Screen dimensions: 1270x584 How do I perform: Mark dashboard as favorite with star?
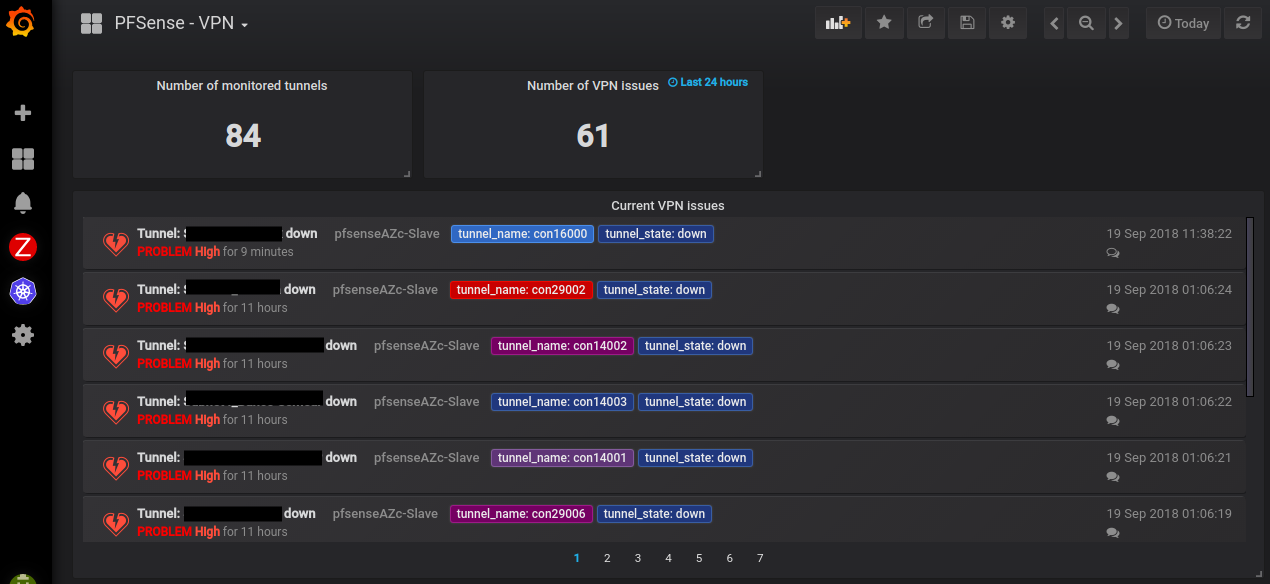(884, 23)
